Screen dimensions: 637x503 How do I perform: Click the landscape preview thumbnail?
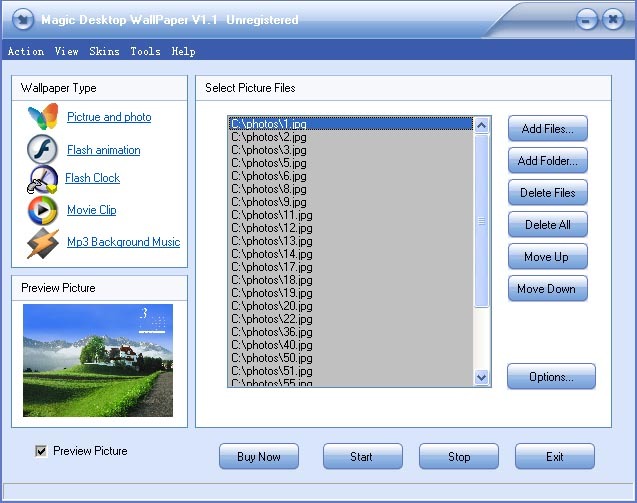98,360
